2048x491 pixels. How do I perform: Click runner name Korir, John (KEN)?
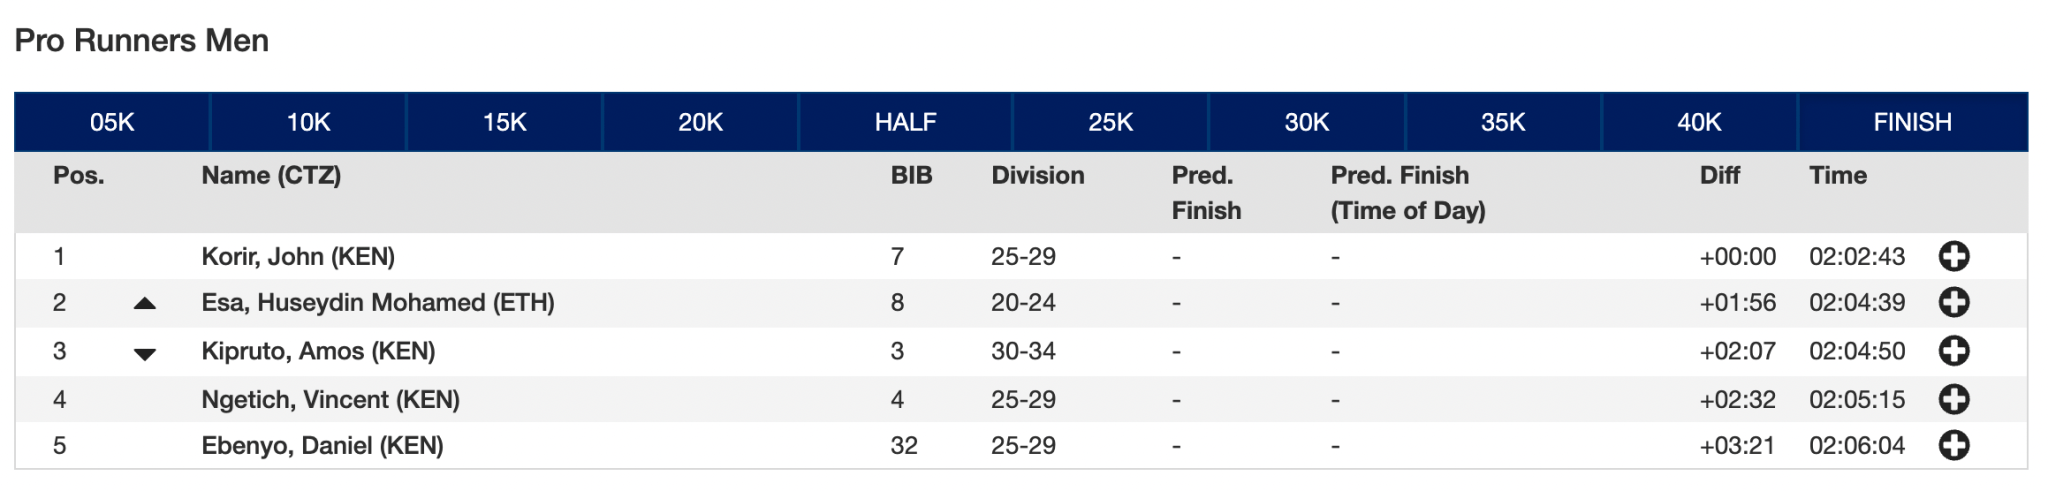pyautogui.click(x=298, y=256)
